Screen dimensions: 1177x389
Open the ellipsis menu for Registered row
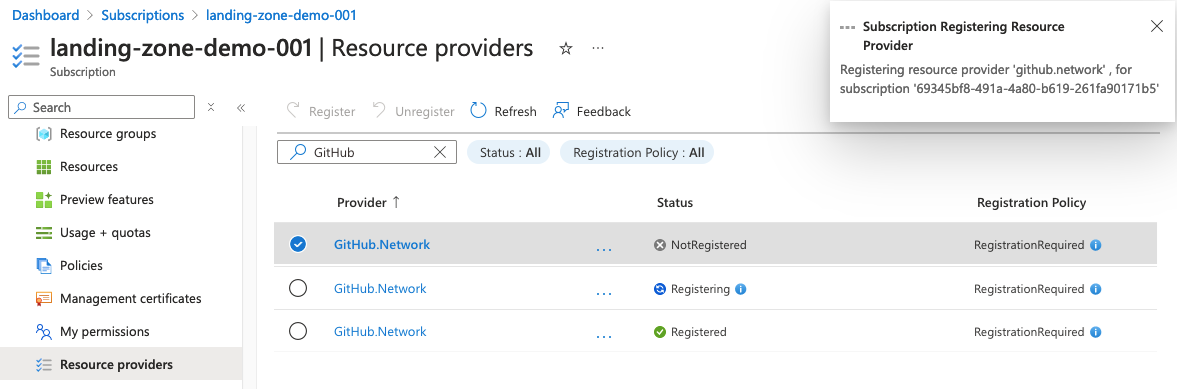point(604,336)
